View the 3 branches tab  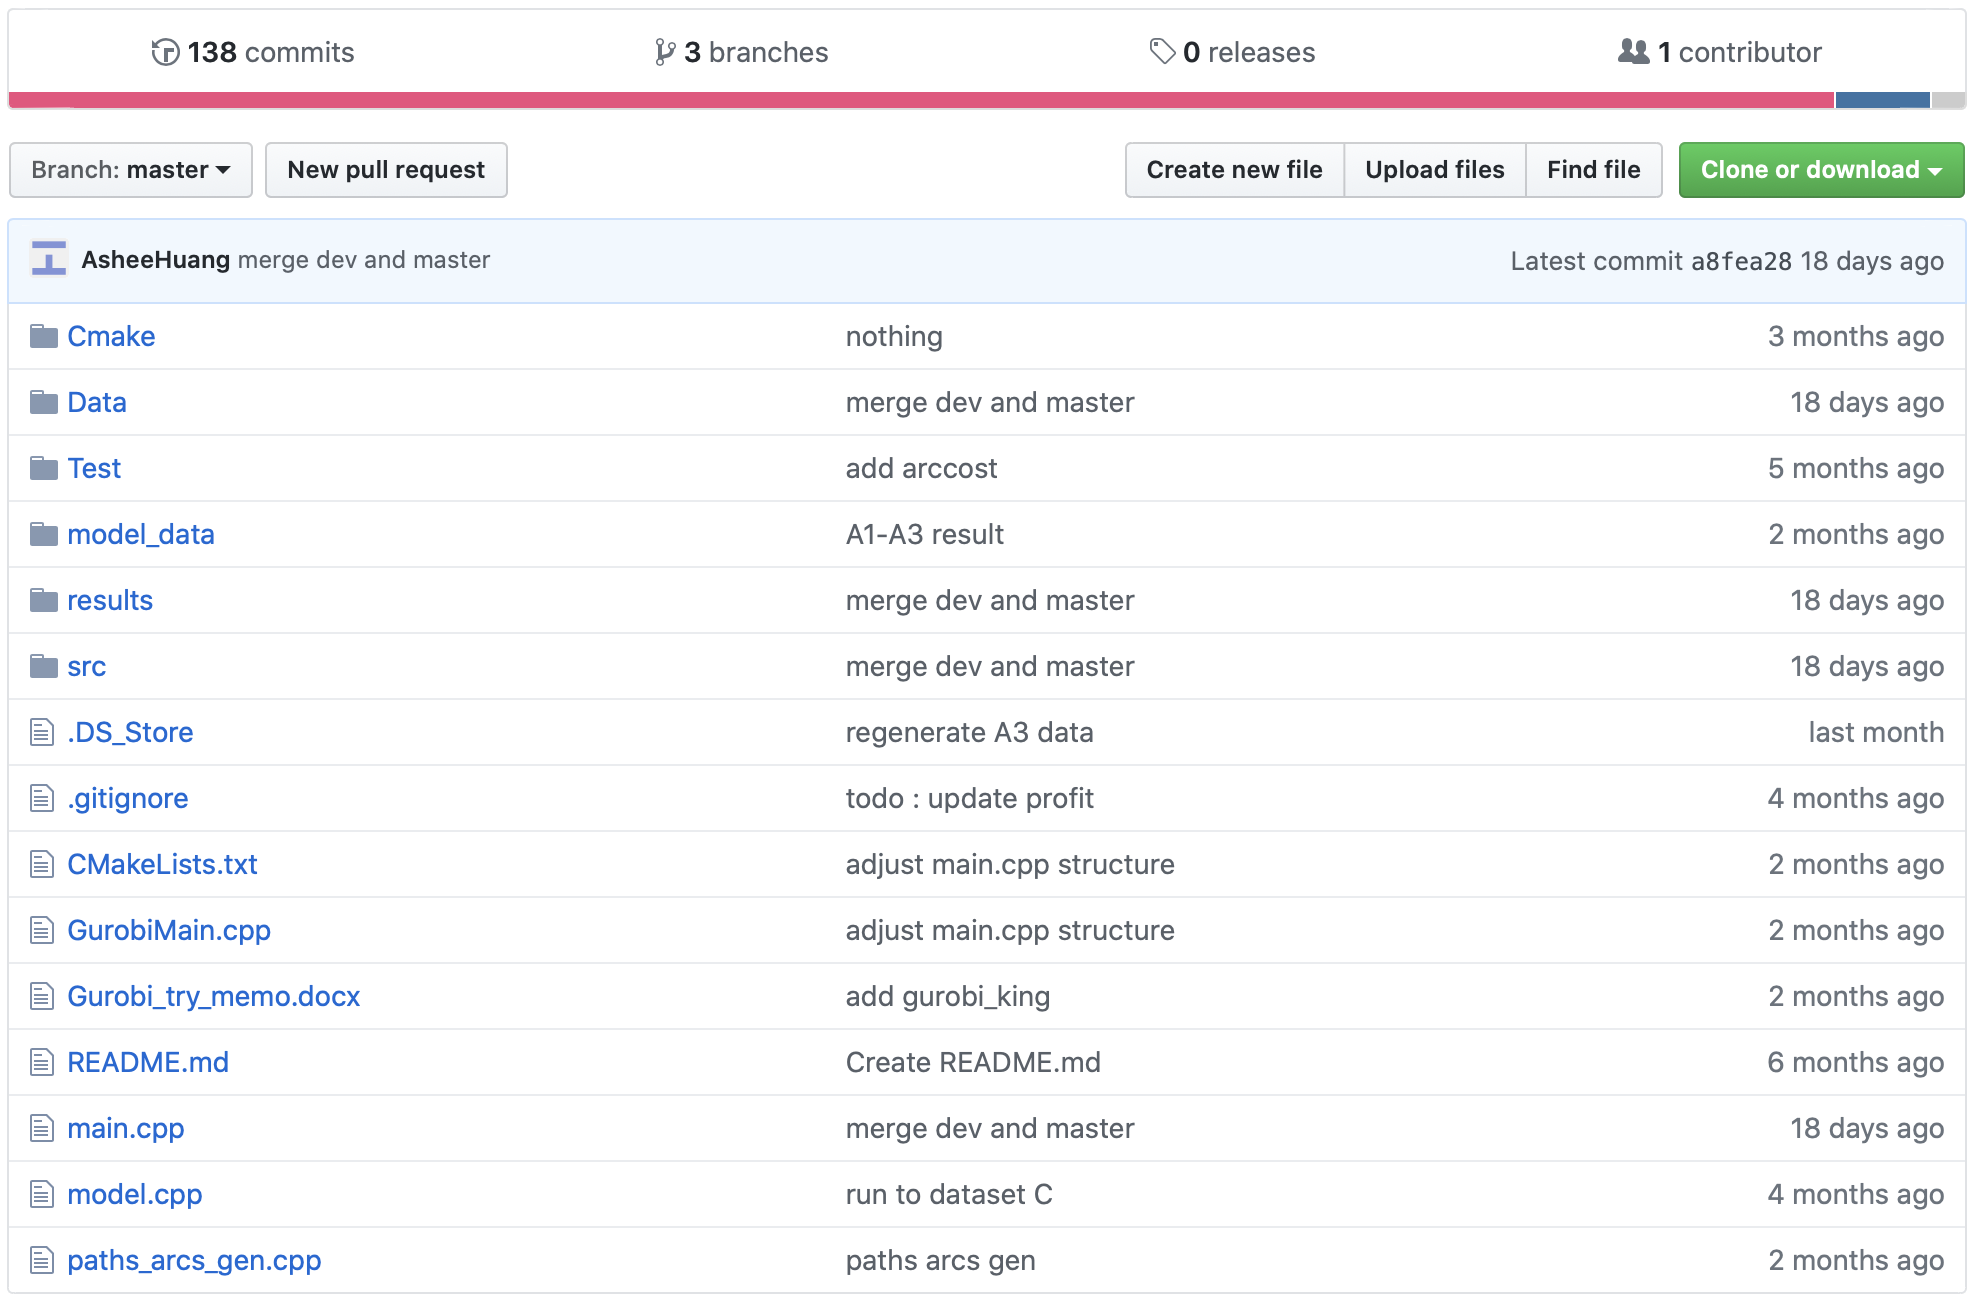pos(756,52)
